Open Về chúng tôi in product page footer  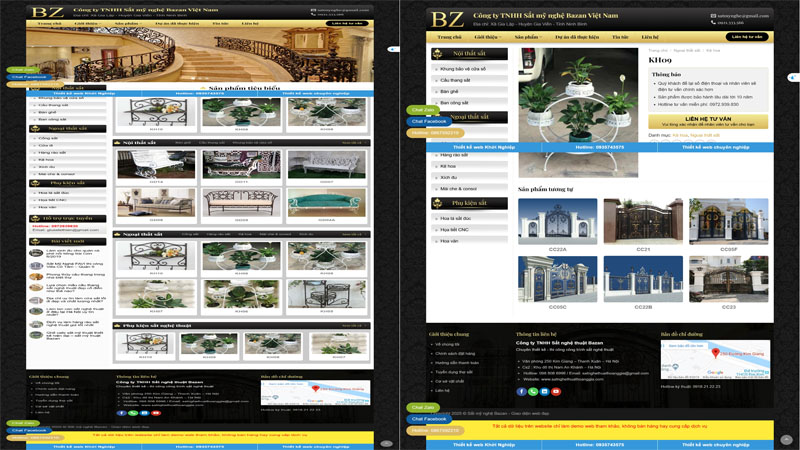pyautogui.click(x=447, y=344)
